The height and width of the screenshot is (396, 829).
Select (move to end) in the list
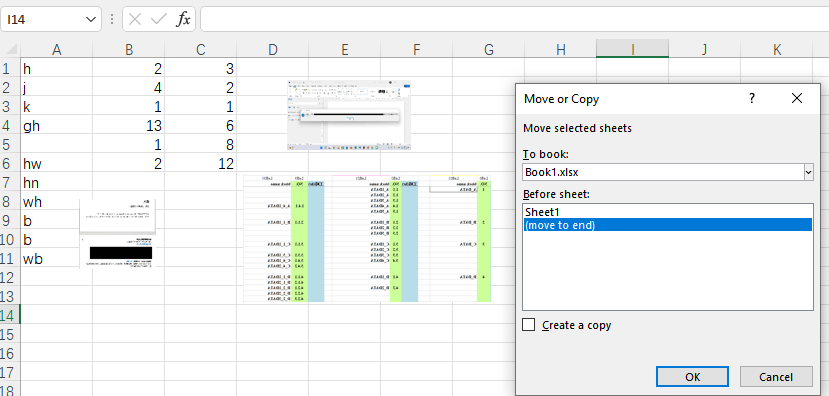tap(667, 225)
